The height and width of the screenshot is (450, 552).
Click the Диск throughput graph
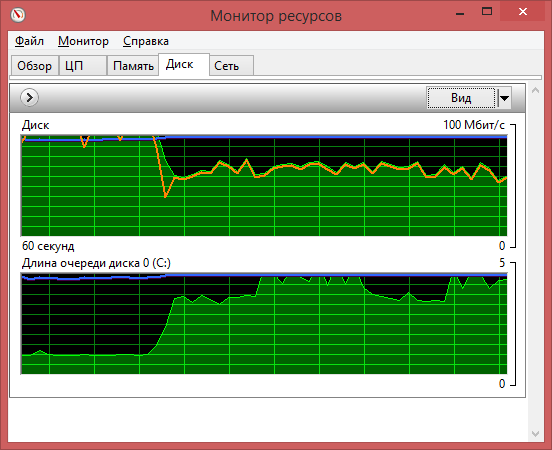(x=264, y=185)
